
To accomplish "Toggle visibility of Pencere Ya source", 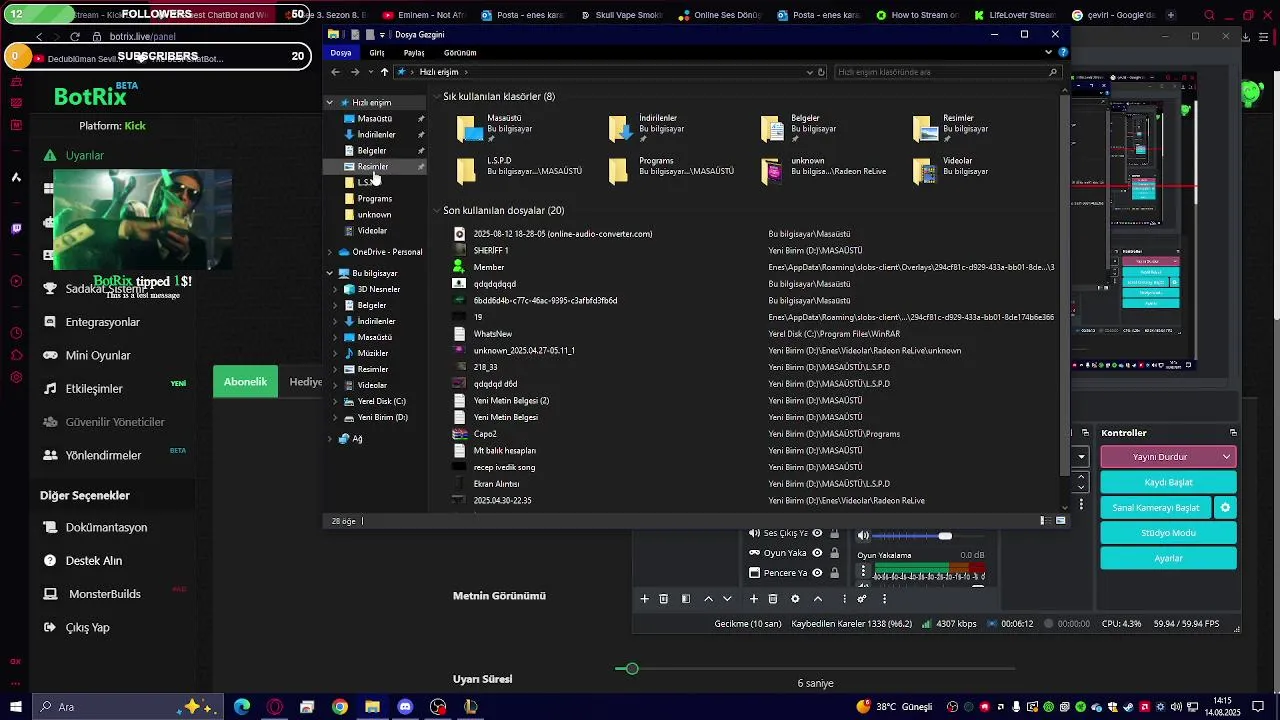I will tap(817, 573).
